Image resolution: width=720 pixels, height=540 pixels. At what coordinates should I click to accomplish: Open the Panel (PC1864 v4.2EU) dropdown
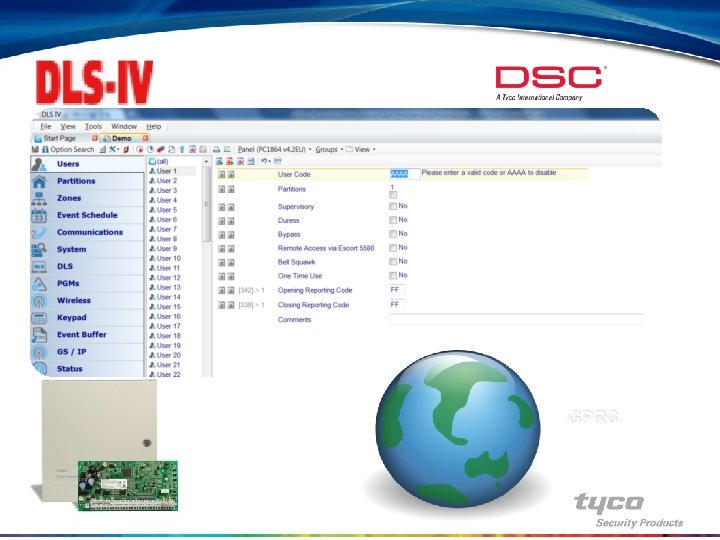(x=274, y=149)
